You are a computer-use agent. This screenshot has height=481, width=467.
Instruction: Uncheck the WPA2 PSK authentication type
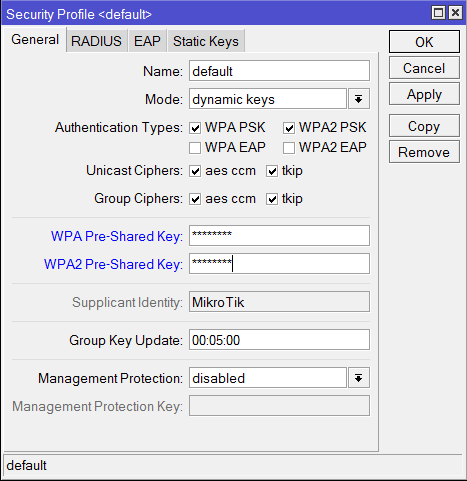coord(289,128)
